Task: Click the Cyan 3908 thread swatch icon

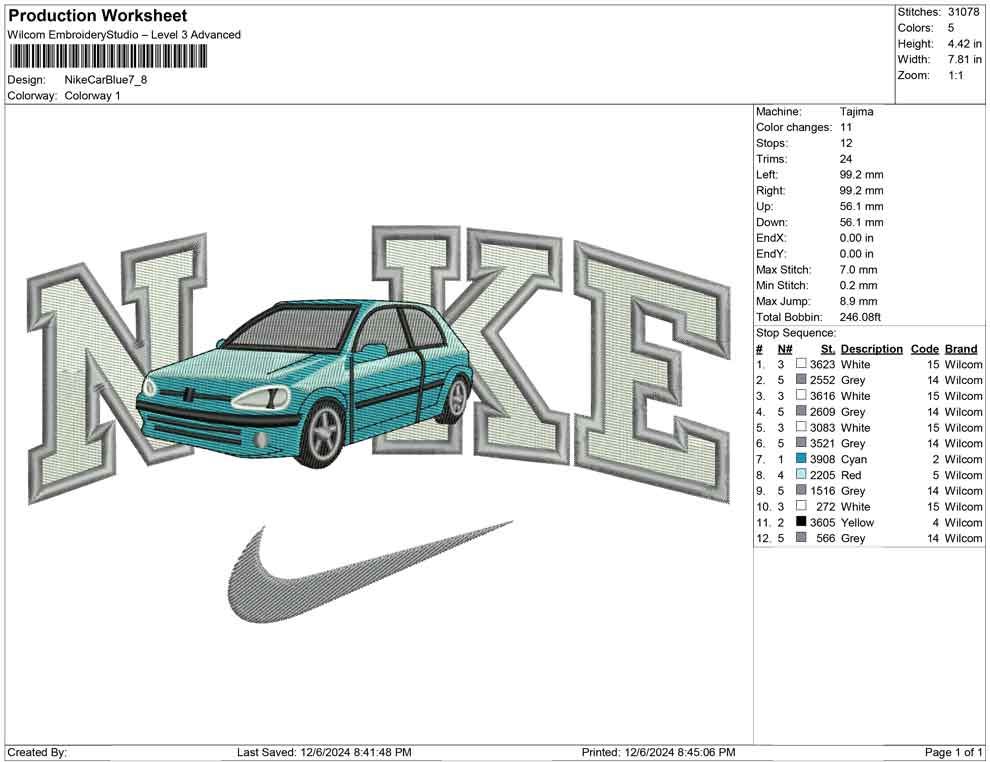Action: 799,459
